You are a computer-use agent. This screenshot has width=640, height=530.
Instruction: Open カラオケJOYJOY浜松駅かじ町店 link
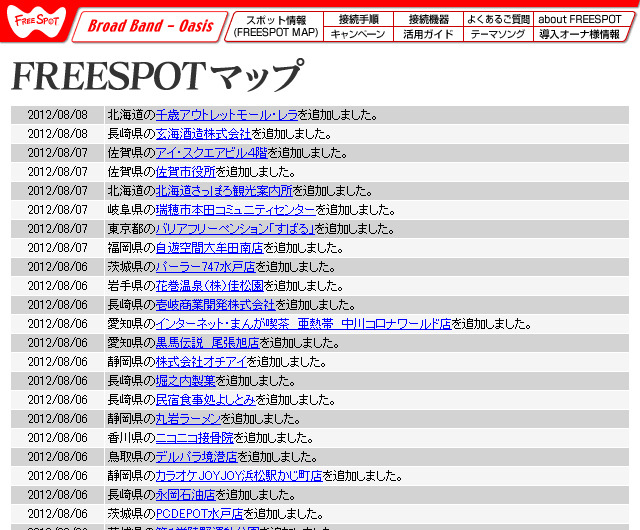239,475
